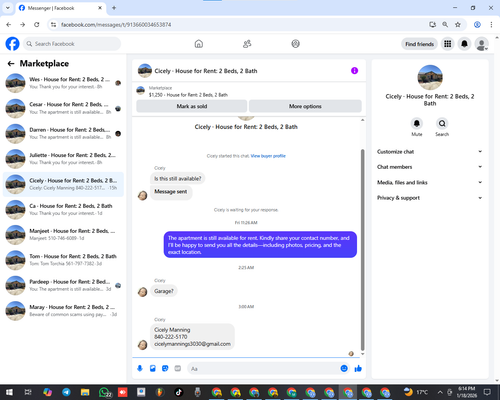Click the browser address bar URL
Screen dimensions: 500x400
116,25
